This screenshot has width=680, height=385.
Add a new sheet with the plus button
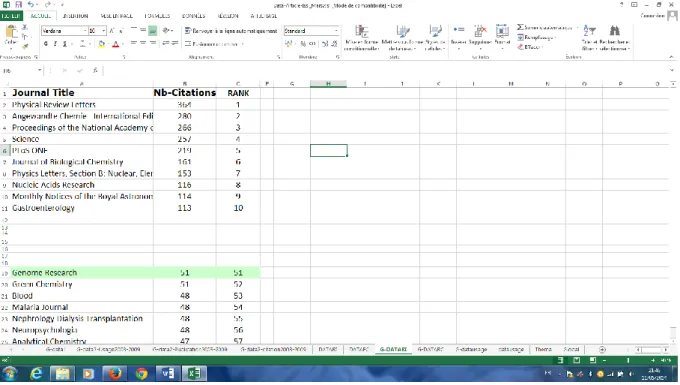tap(602, 349)
